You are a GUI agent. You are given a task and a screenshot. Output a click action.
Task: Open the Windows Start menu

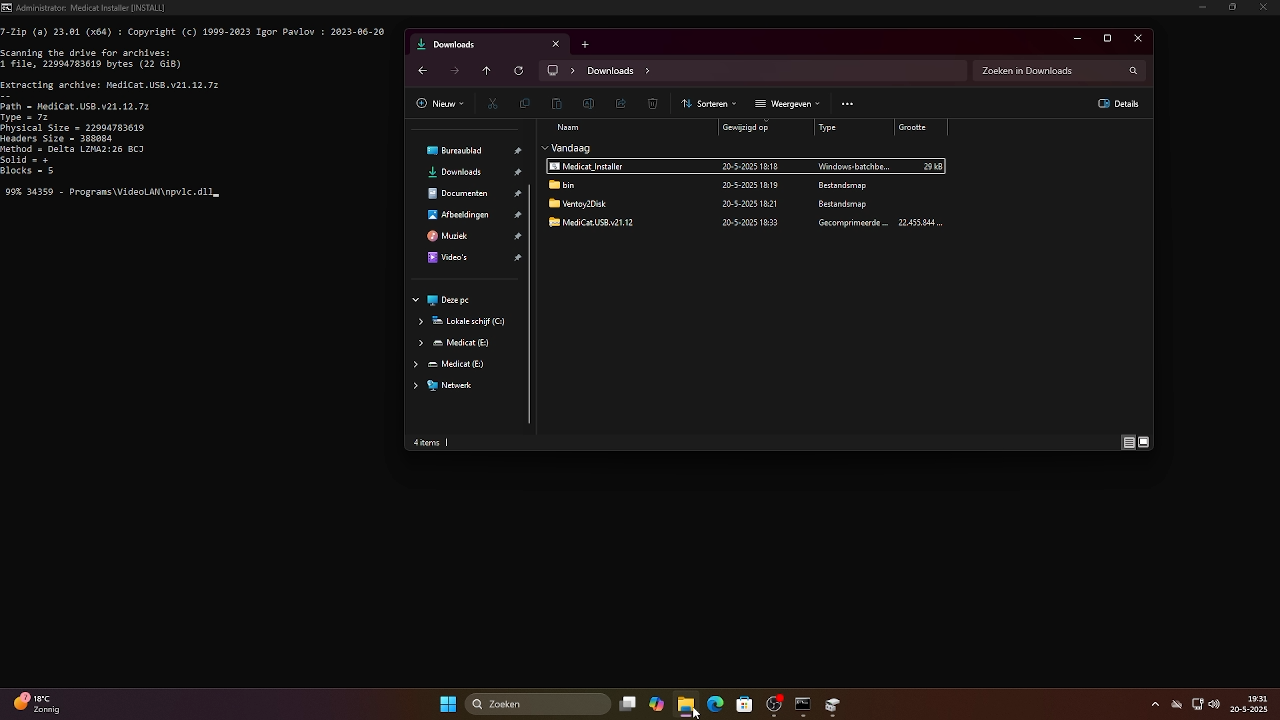click(448, 704)
